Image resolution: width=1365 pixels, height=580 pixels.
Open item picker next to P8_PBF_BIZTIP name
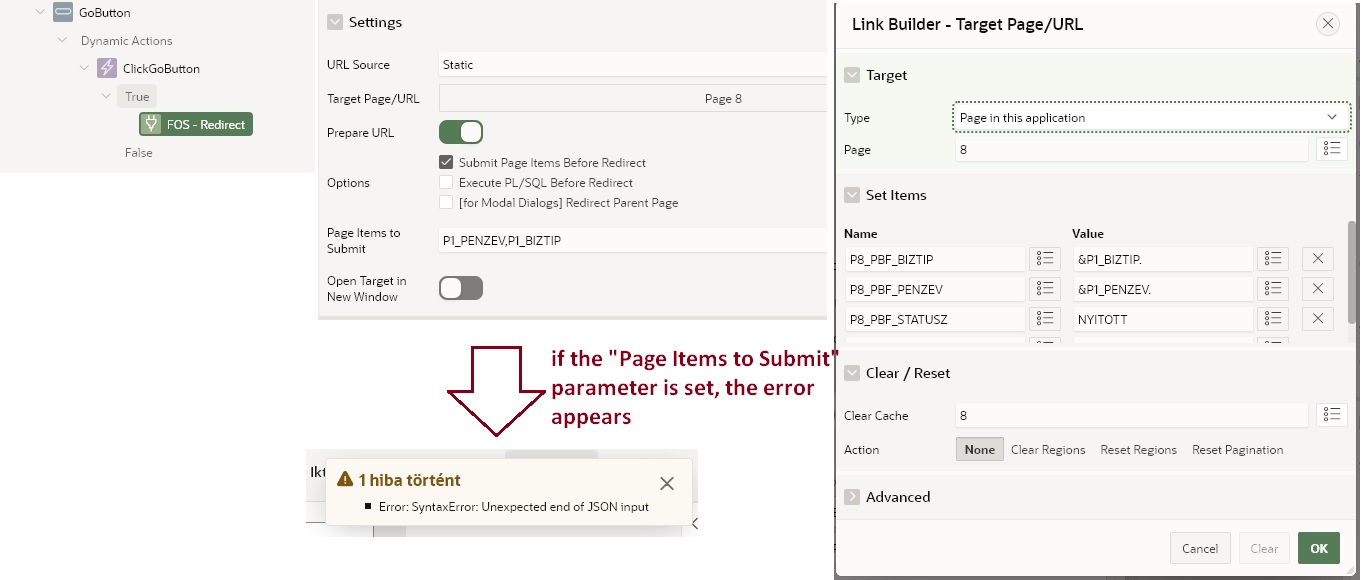[x=1045, y=259]
